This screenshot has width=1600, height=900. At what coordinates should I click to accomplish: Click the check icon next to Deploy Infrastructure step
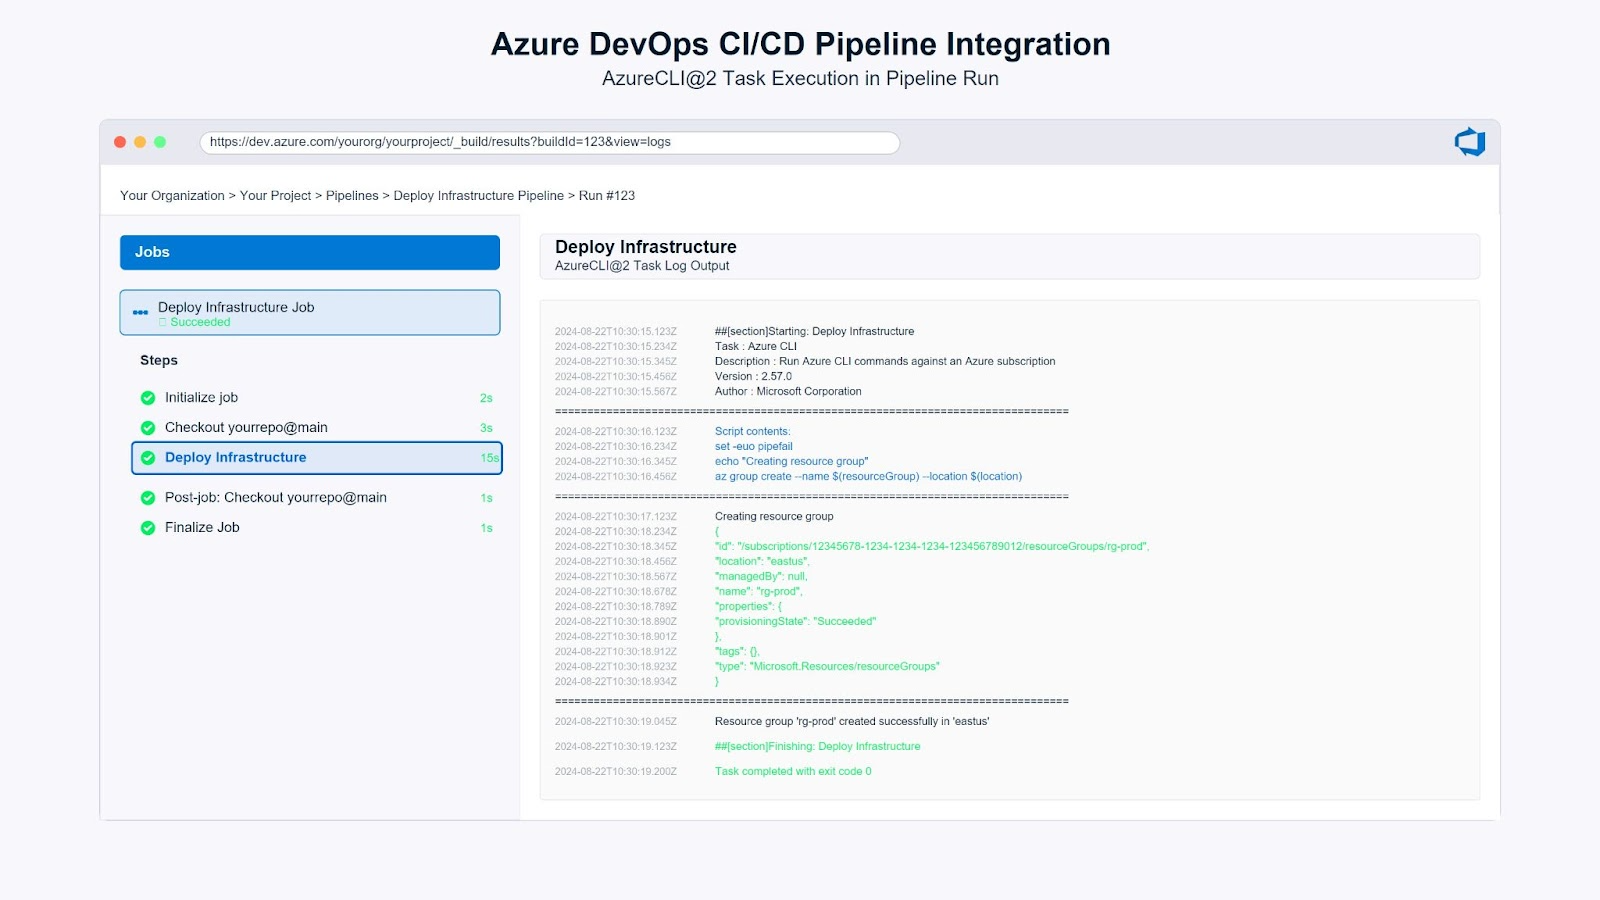click(x=147, y=457)
